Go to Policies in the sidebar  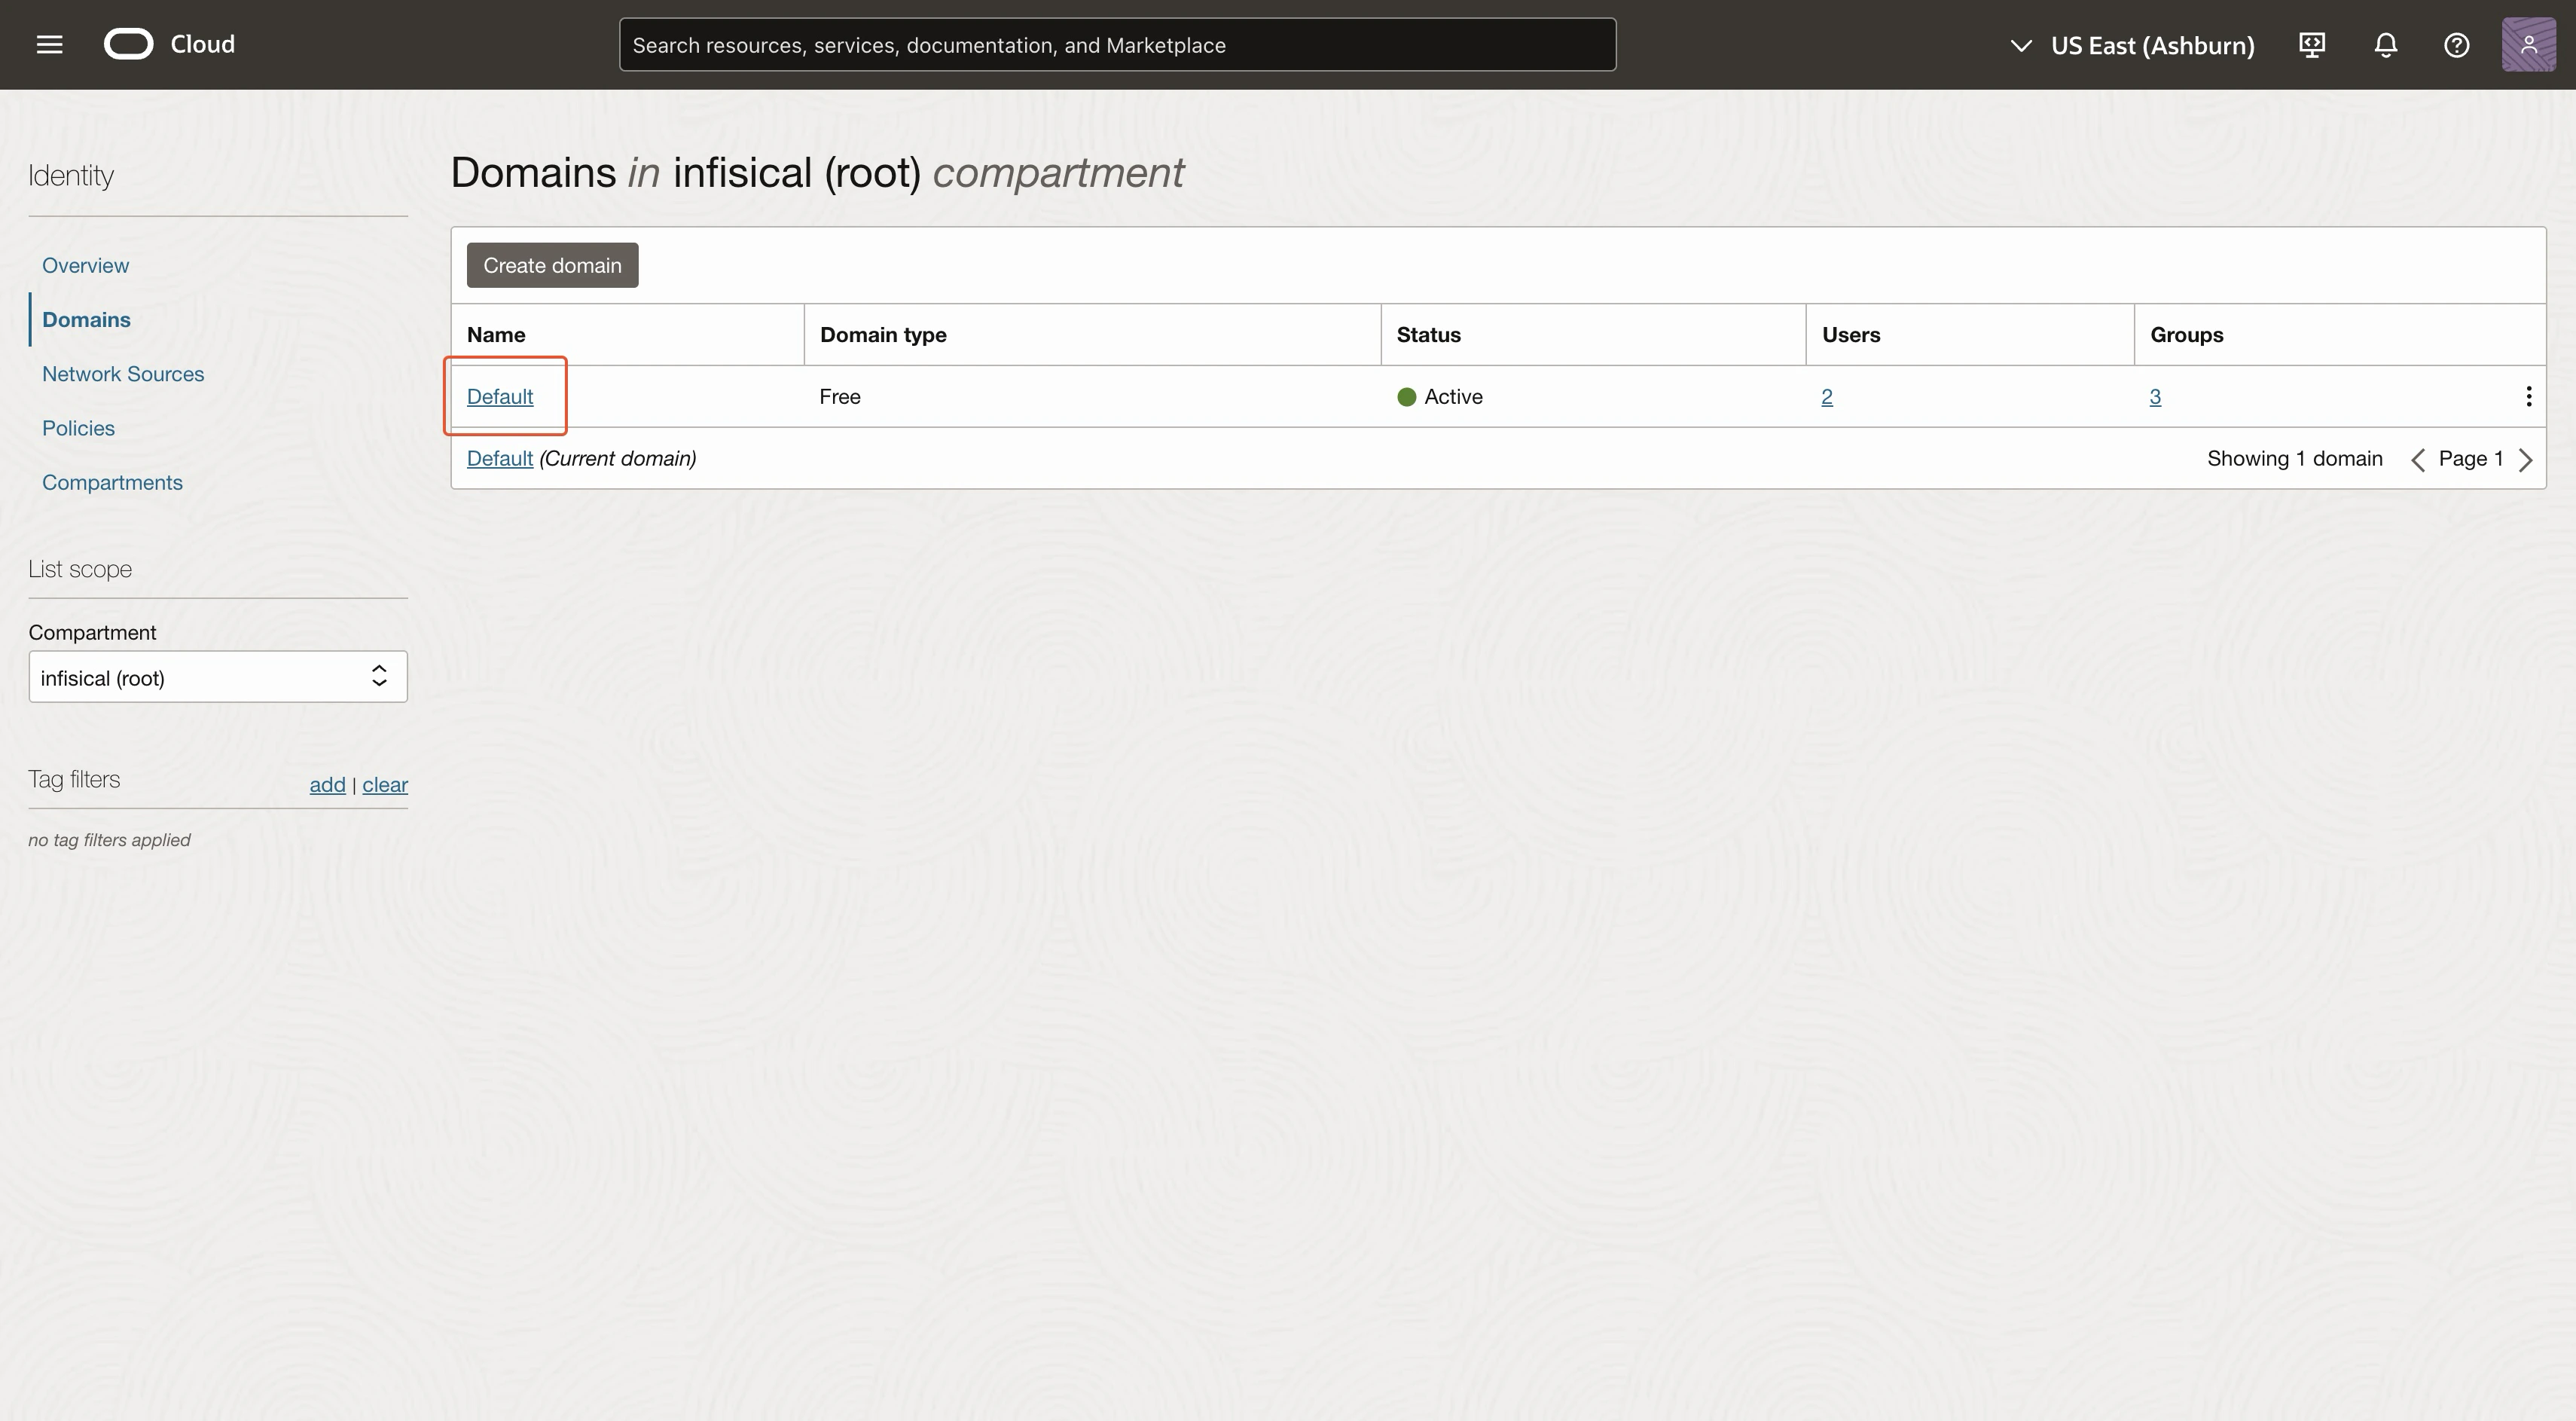(x=78, y=428)
